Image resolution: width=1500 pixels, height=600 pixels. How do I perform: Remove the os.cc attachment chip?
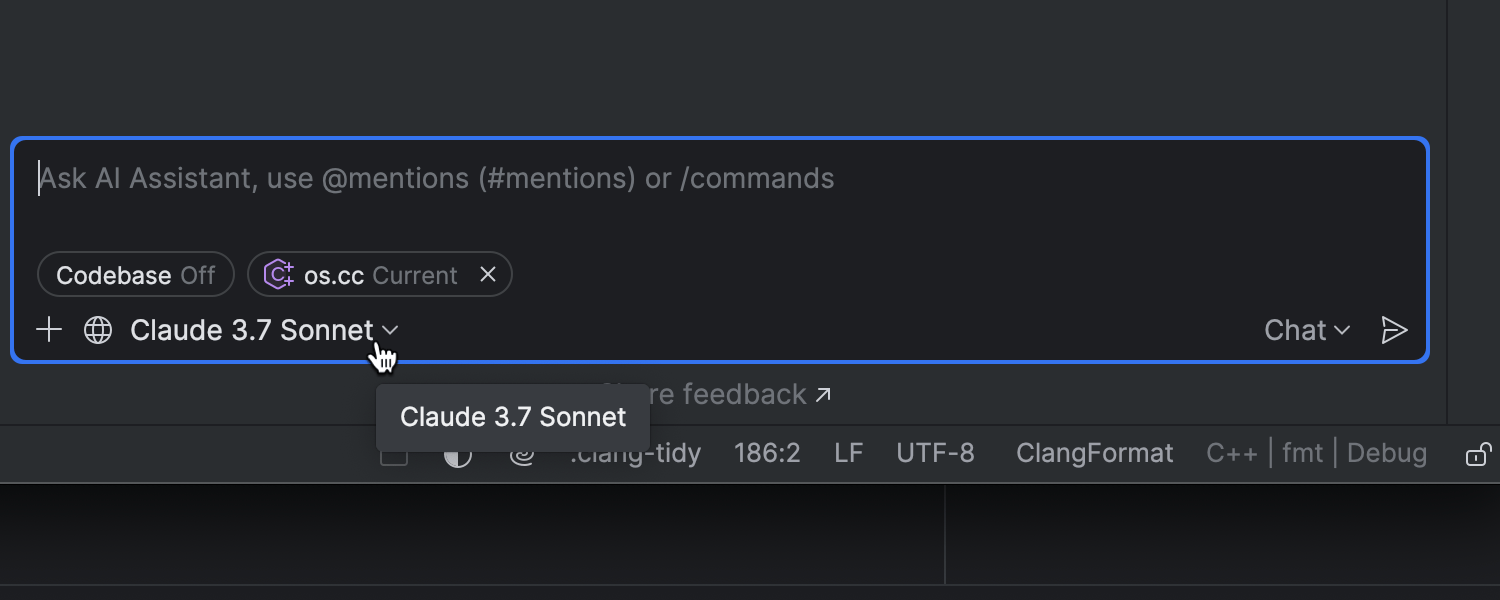click(488, 275)
